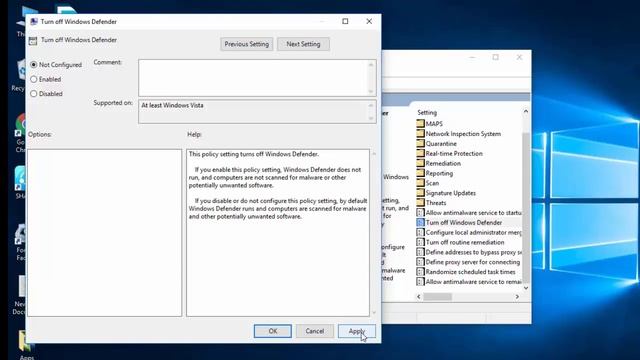The height and width of the screenshot is (360, 640).
Task: Click the settings list horizontal scroll left arrow
Action: (x=419, y=297)
